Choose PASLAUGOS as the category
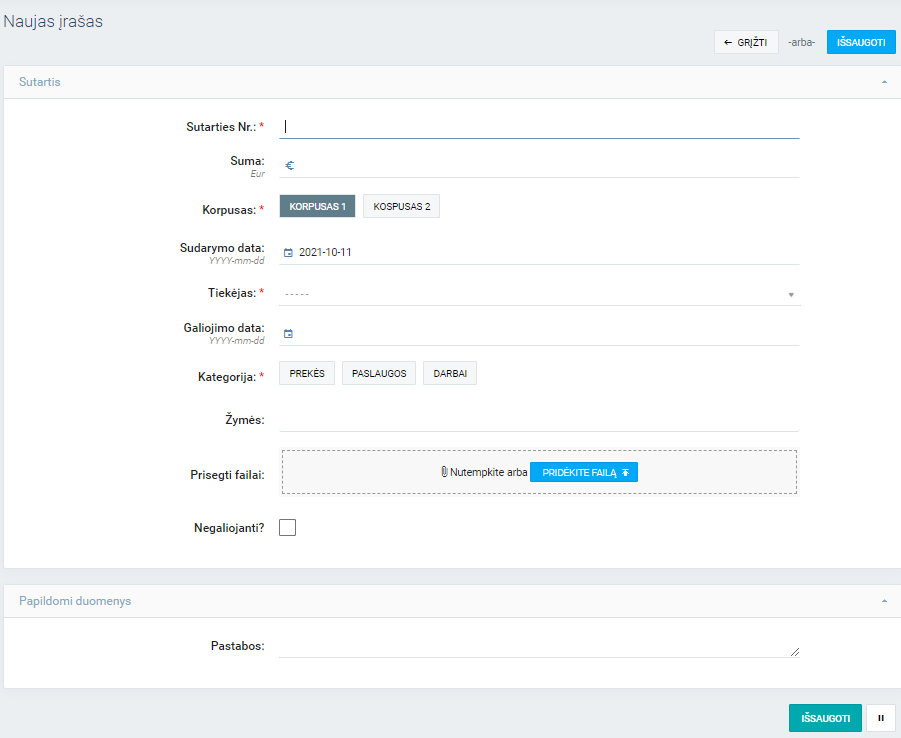The image size is (901, 738). pos(379,373)
